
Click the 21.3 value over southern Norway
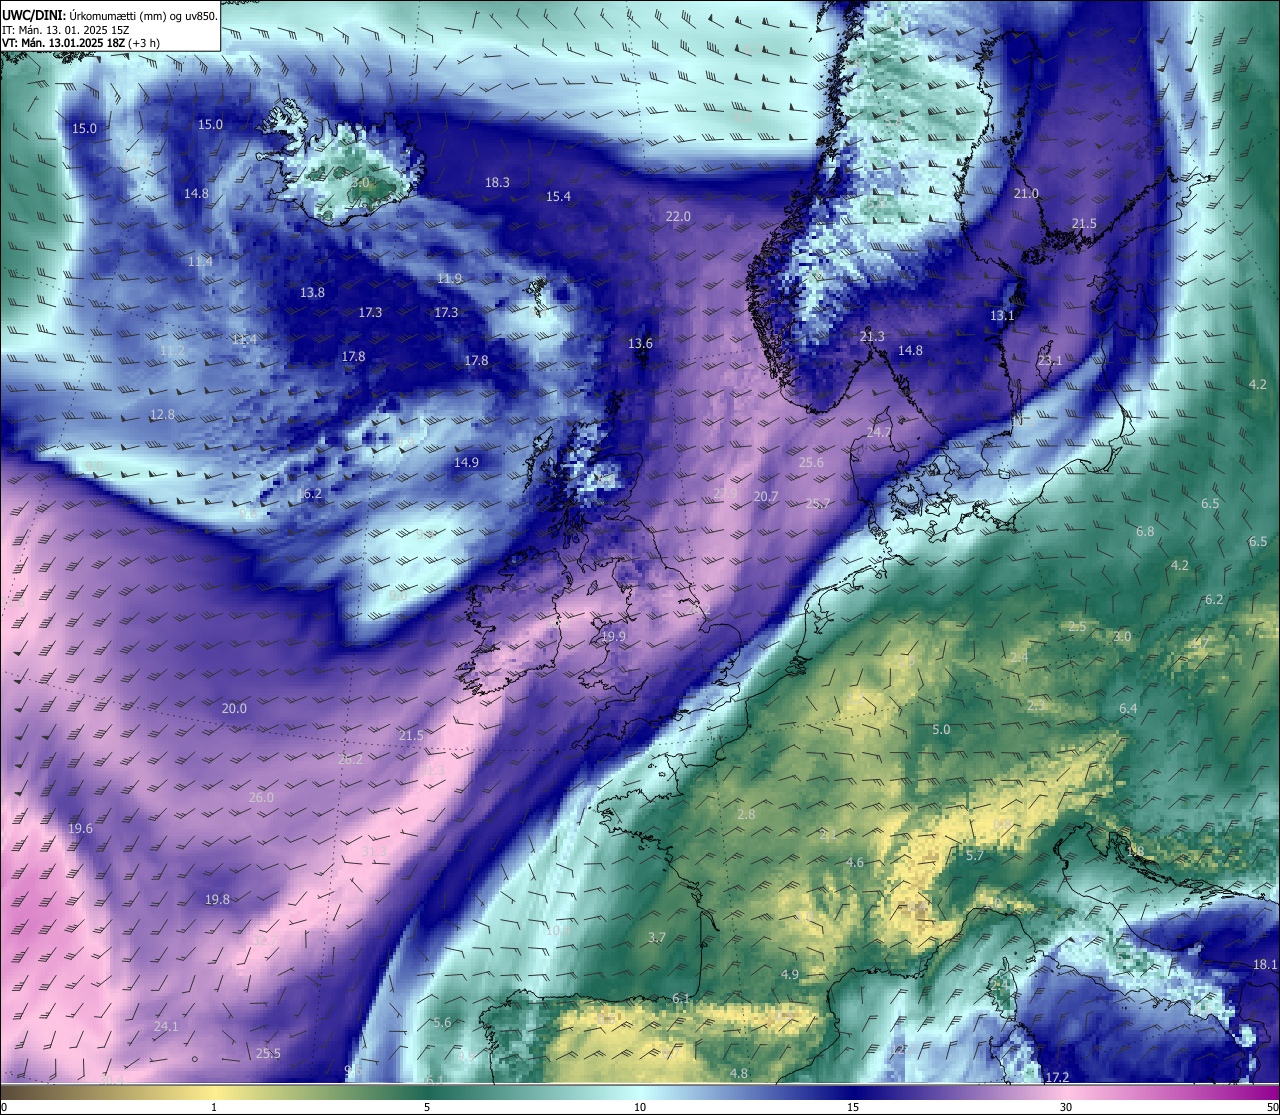(x=872, y=336)
